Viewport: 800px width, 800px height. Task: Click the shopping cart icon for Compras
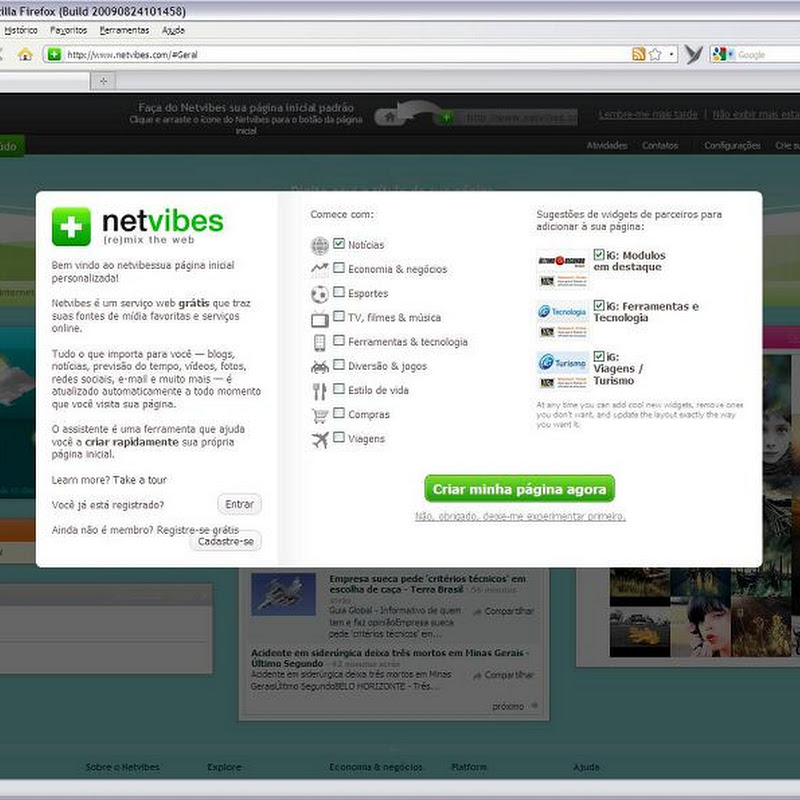tap(320, 416)
